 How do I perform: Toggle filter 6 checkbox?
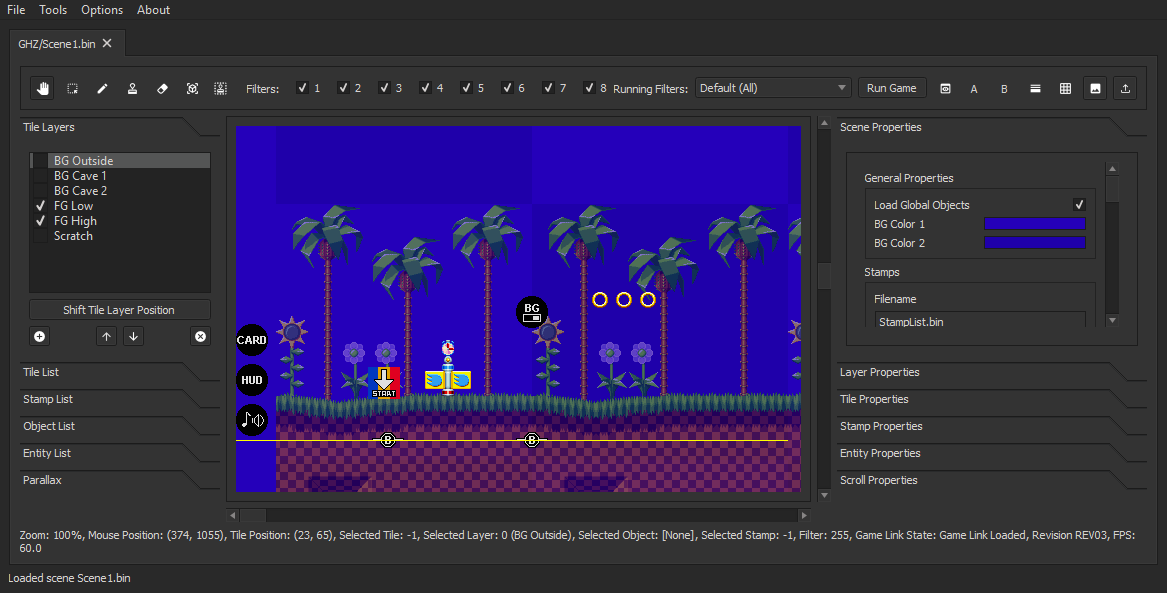[x=507, y=88]
